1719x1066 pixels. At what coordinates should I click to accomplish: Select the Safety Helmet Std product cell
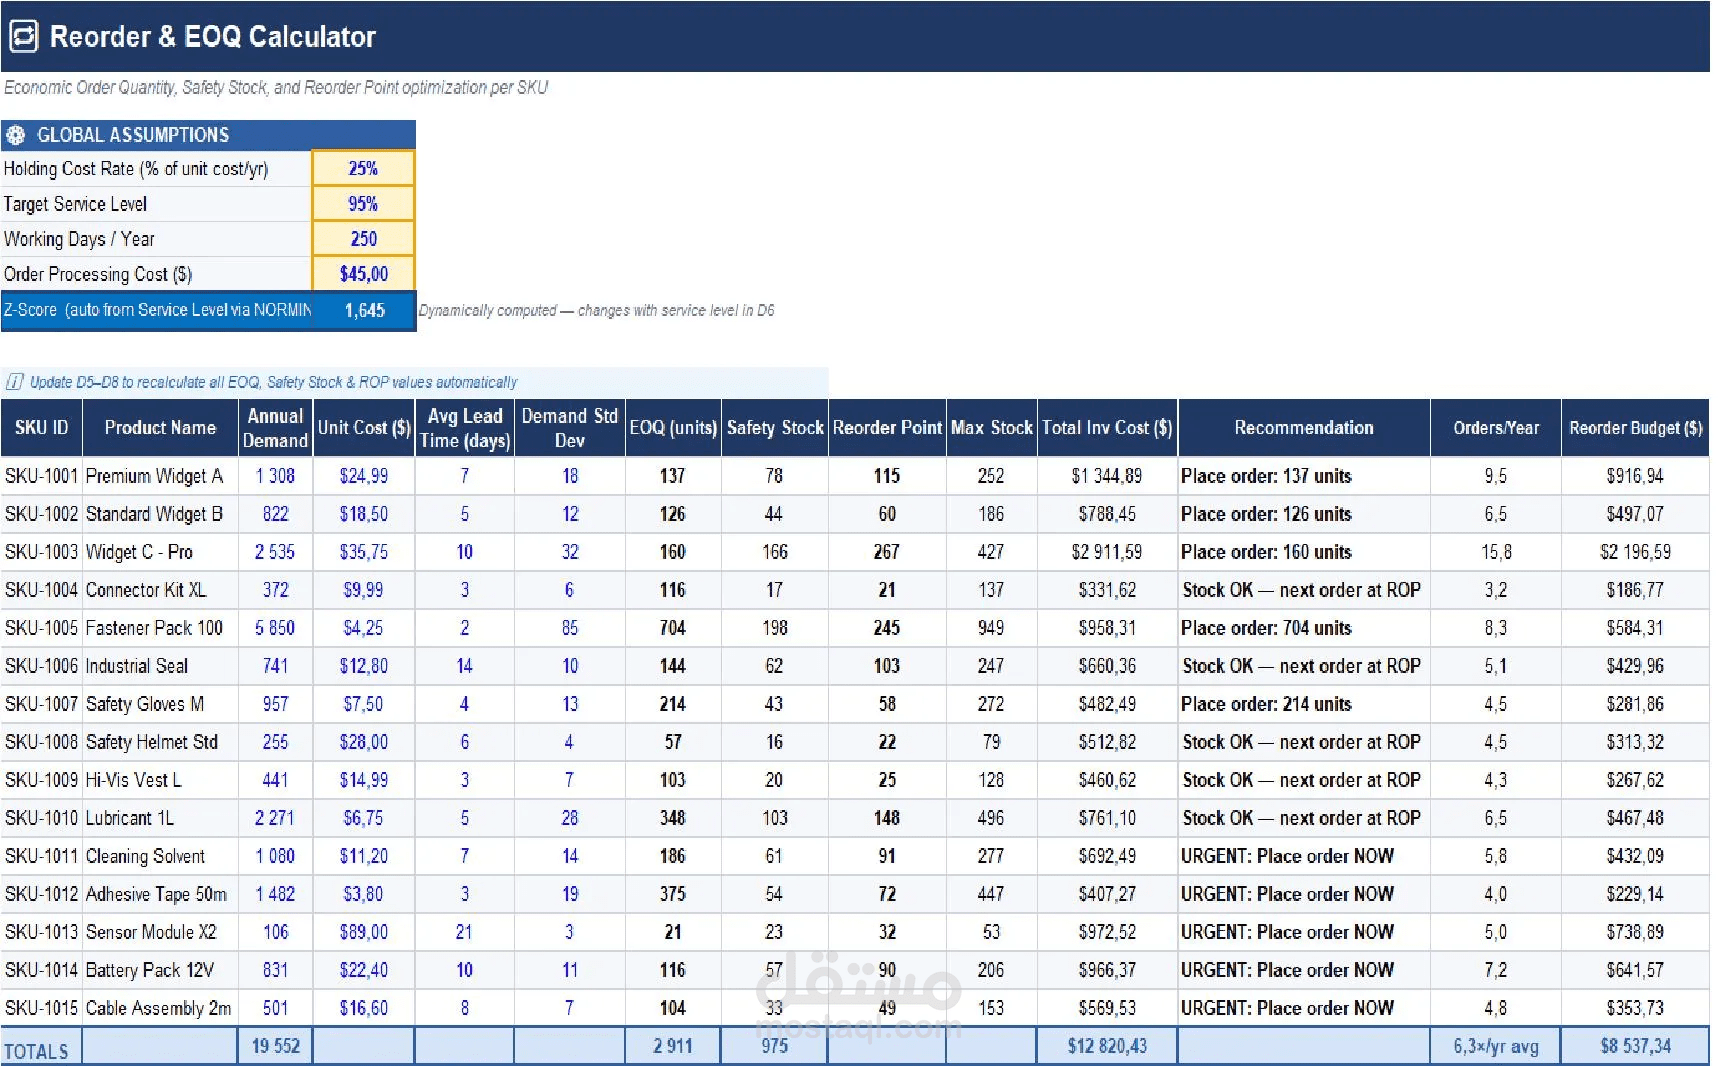pos(160,742)
